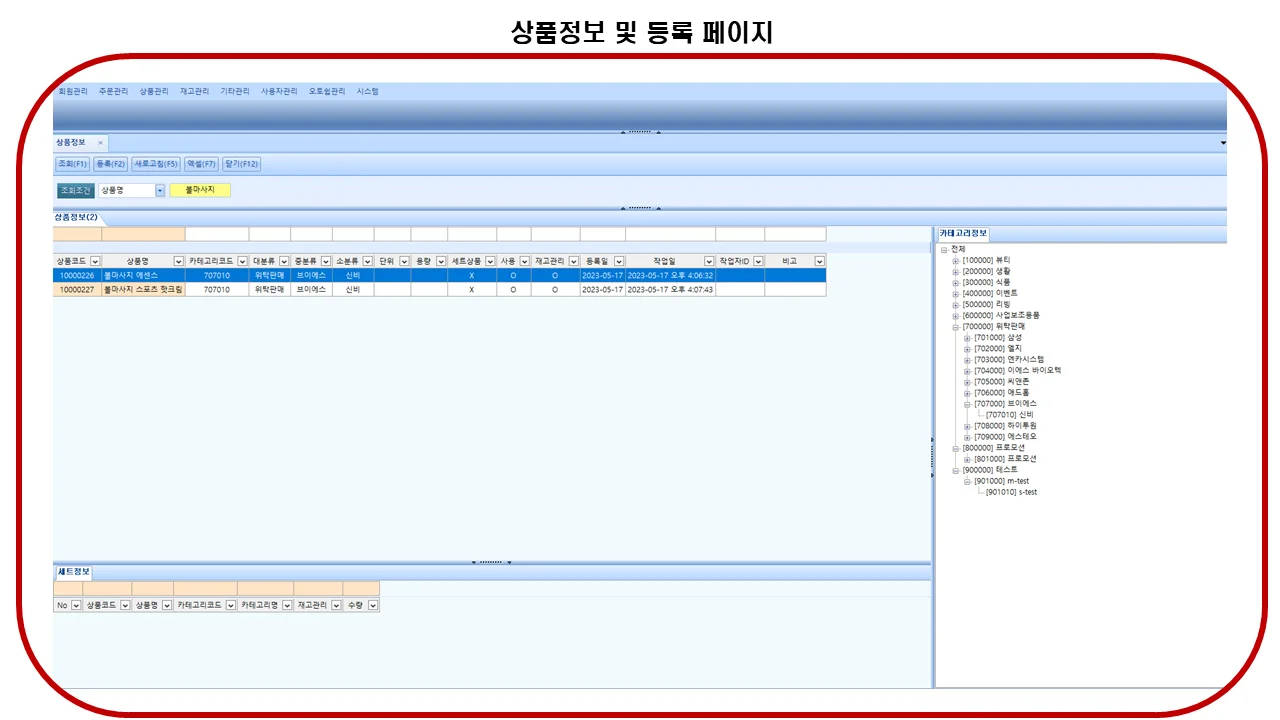Click the 엑셀(F7) export button
1280x720 pixels.
click(x=201, y=164)
